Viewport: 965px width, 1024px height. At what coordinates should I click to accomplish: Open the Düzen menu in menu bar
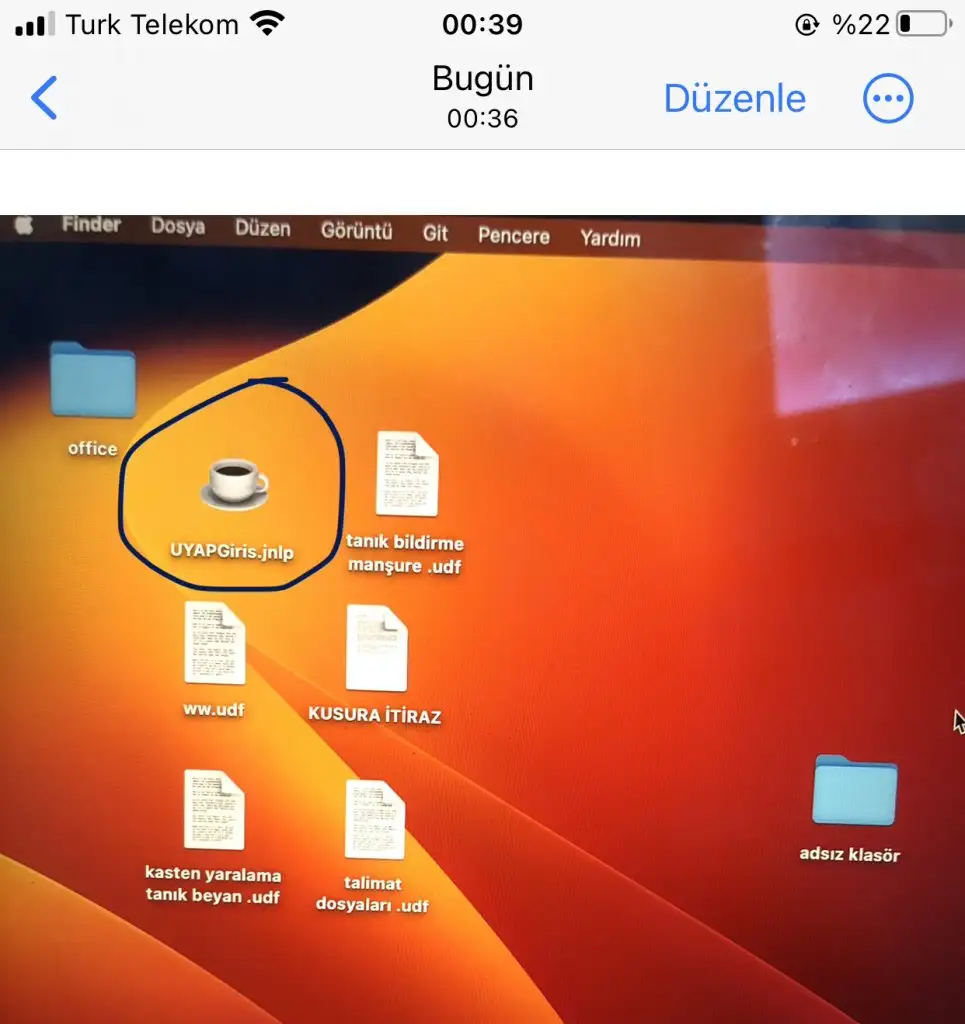point(263,229)
